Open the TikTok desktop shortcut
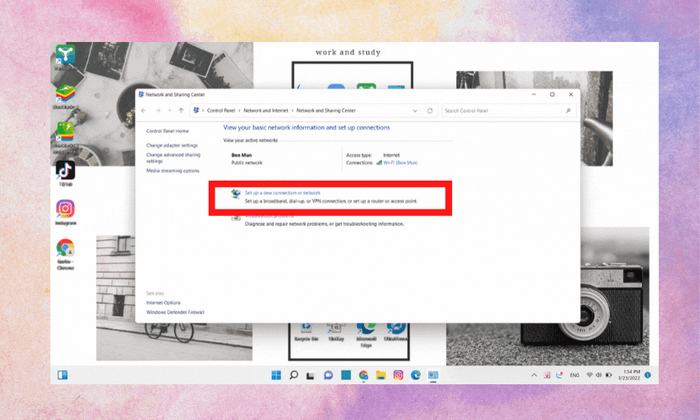 click(x=65, y=170)
